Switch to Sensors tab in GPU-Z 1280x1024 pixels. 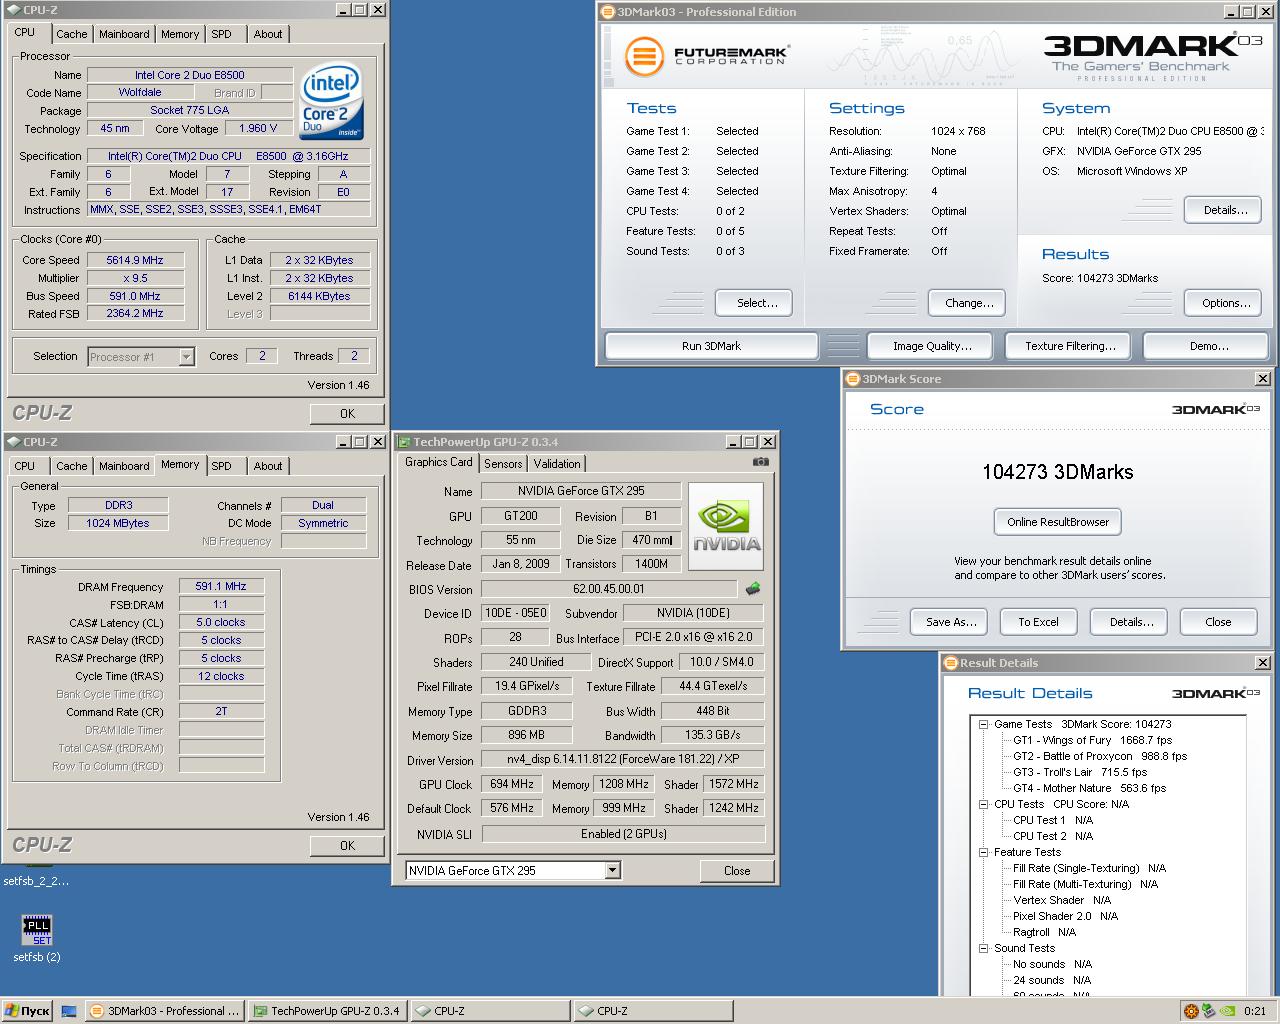[503, 464]
